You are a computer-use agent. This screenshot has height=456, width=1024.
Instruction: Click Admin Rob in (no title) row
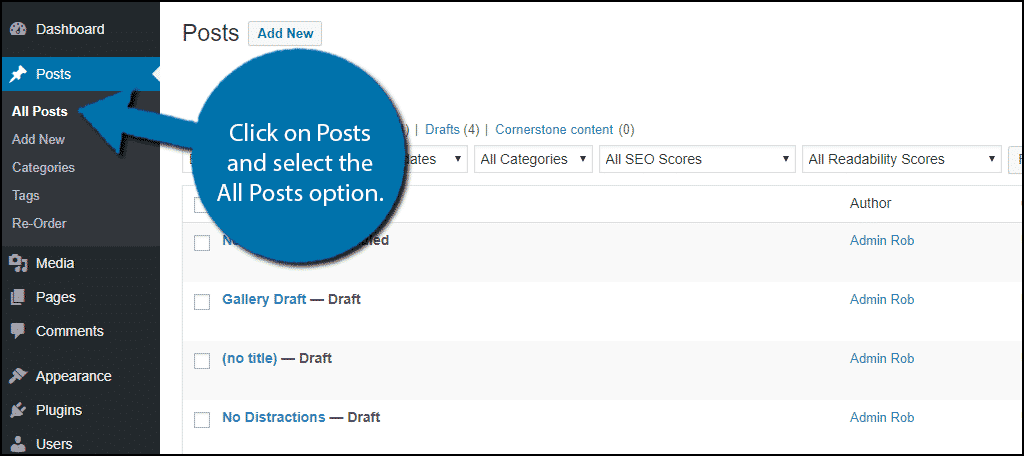(x=882, y=358)
